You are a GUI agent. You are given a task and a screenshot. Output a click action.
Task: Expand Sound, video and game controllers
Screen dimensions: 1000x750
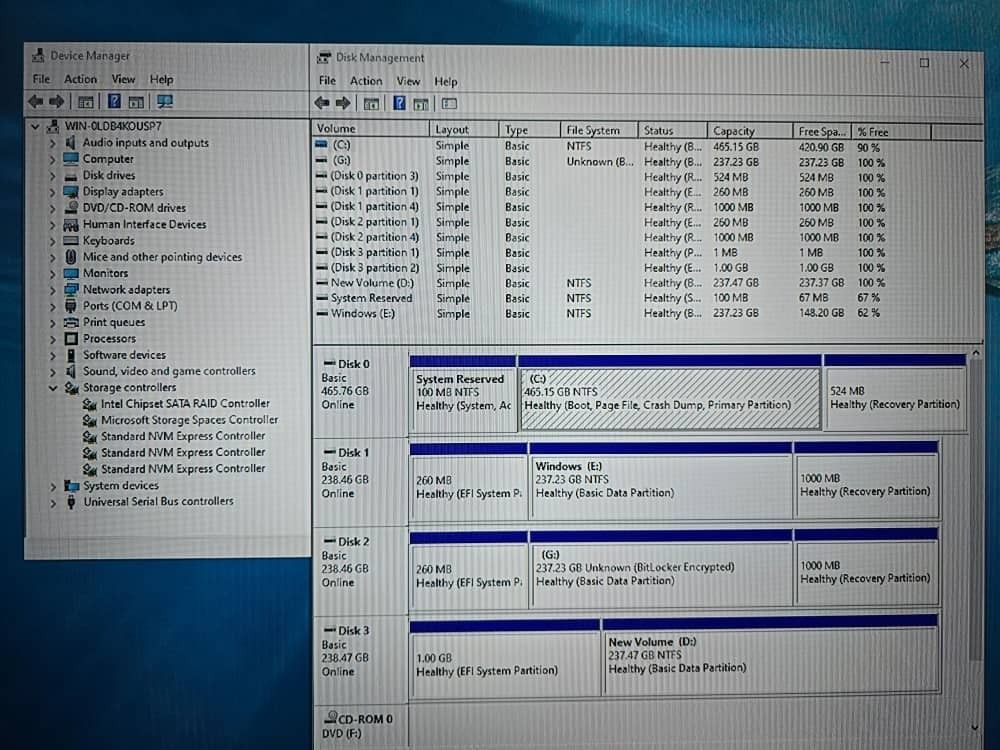(53, 371)
